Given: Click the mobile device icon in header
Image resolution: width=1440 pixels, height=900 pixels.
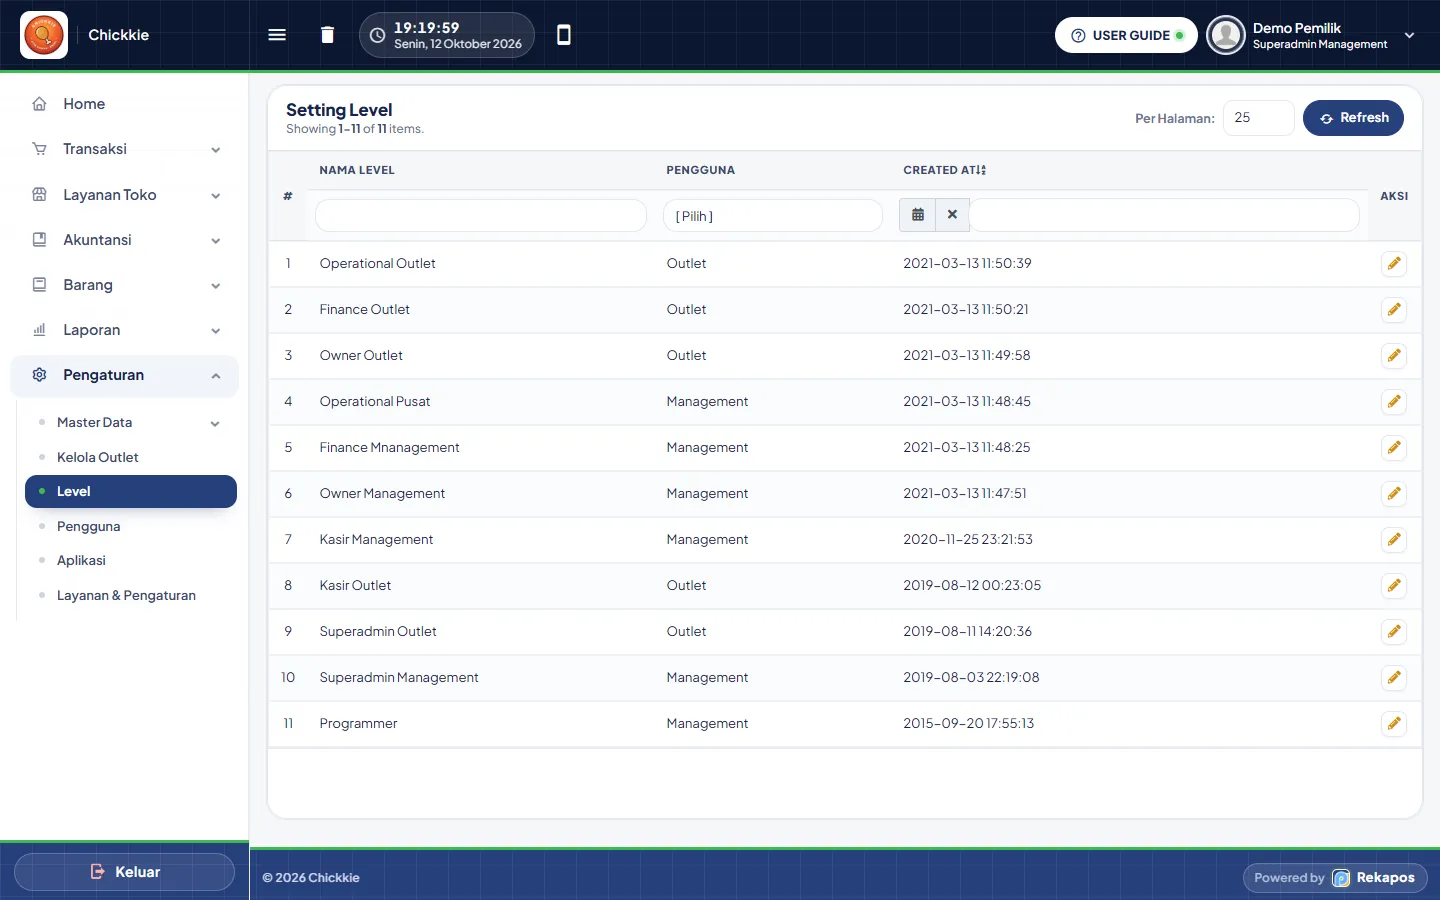Looking at the screenshot, I should click(564, 35).
